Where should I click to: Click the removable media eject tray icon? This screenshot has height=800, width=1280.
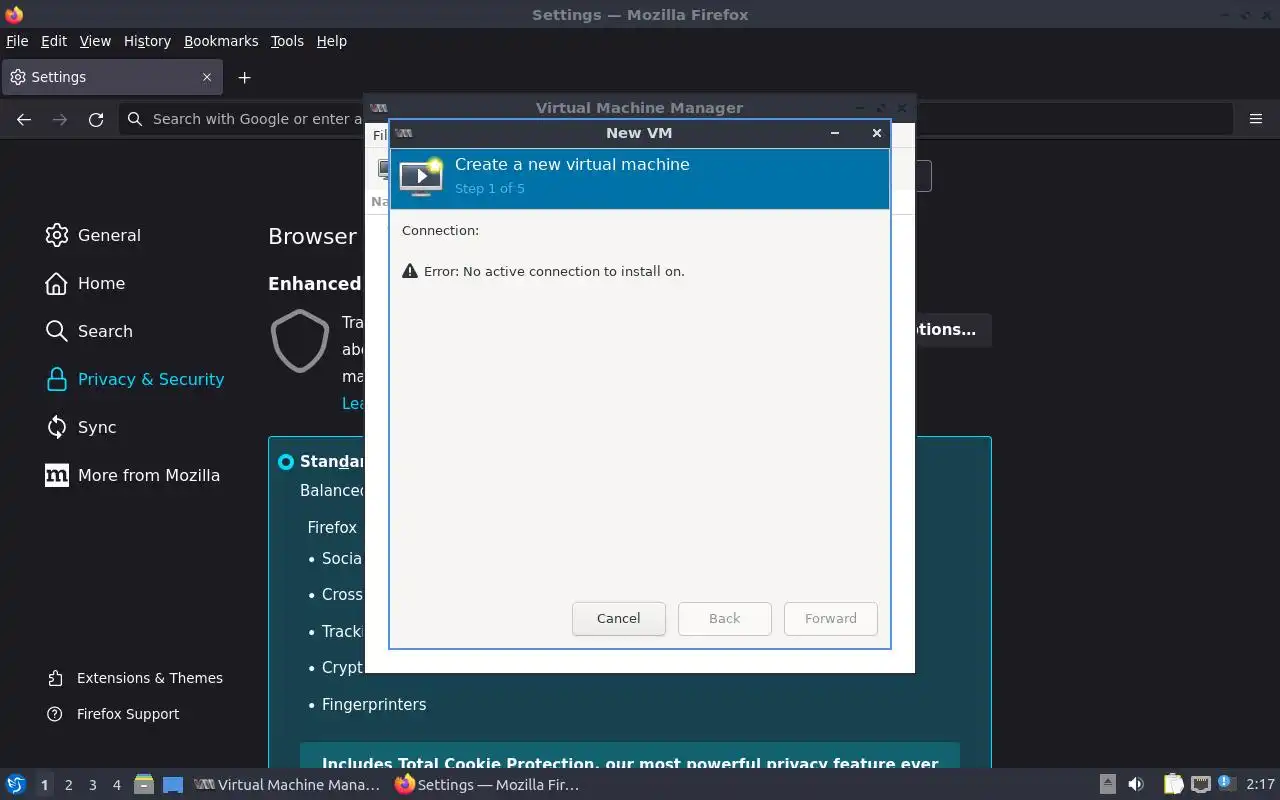[x=1108, y=785]
